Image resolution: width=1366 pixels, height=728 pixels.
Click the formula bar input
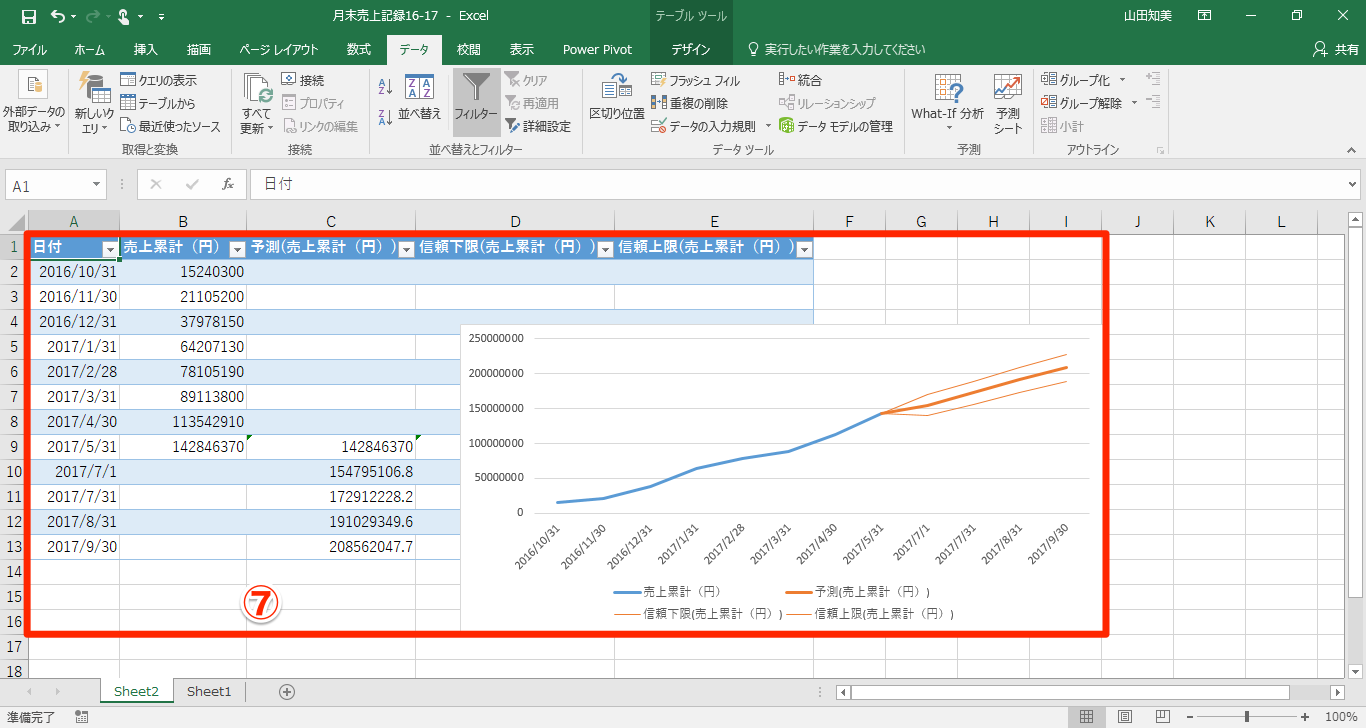pyautogui.click(x=796, y=185)
